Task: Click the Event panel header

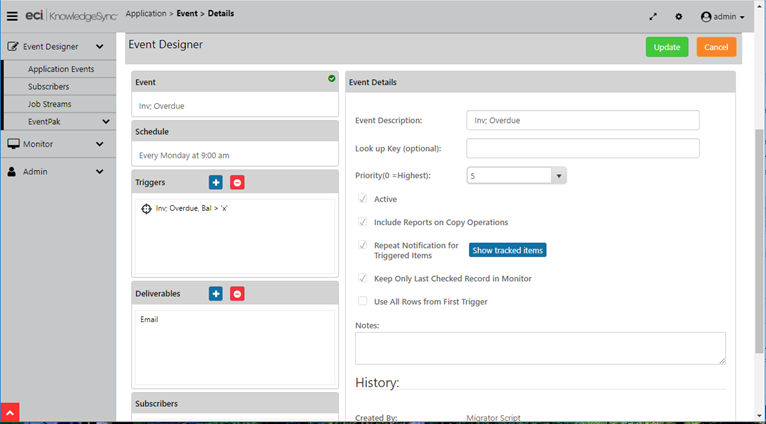Action: pos(235,82)
